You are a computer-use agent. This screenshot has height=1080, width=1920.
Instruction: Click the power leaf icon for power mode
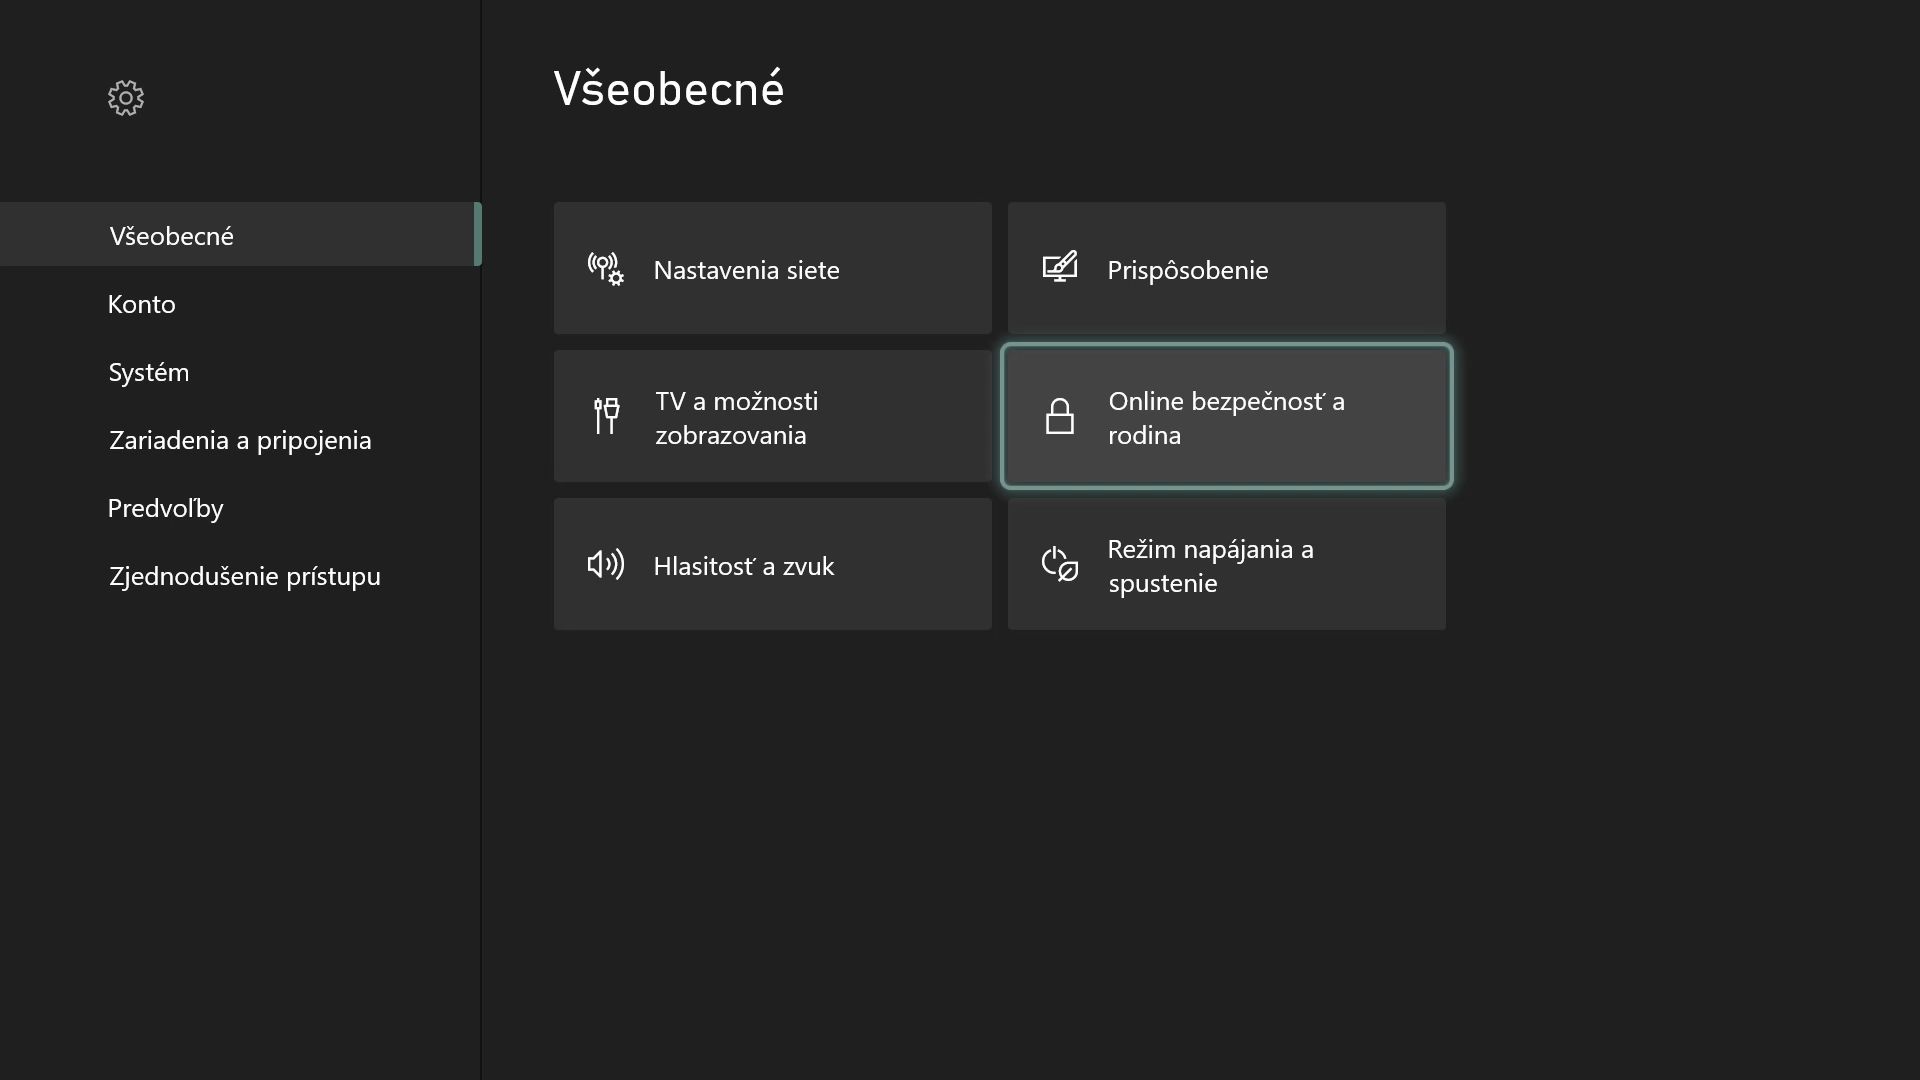(x=1060, y=564)
